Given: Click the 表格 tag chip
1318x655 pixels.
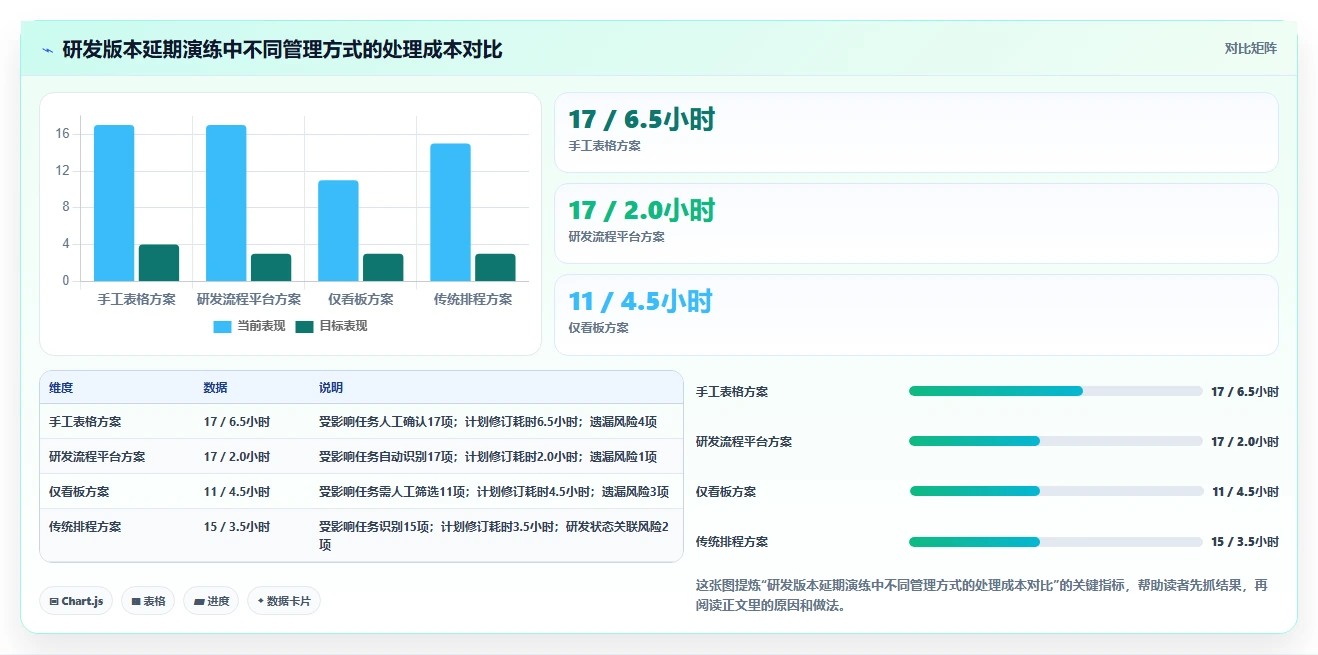Looking at the screenshot, I should 148,601.
